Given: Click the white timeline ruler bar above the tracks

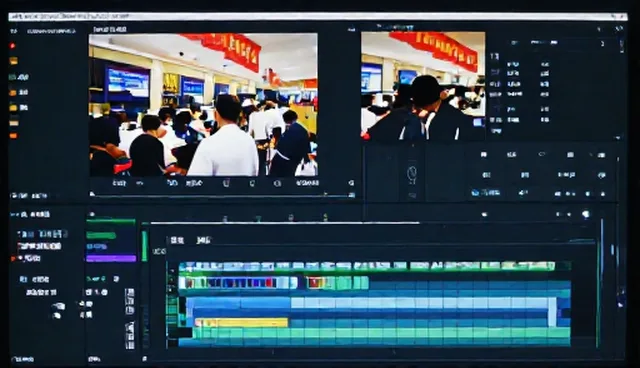Looking at the screenshot, I should pos(285,223).
